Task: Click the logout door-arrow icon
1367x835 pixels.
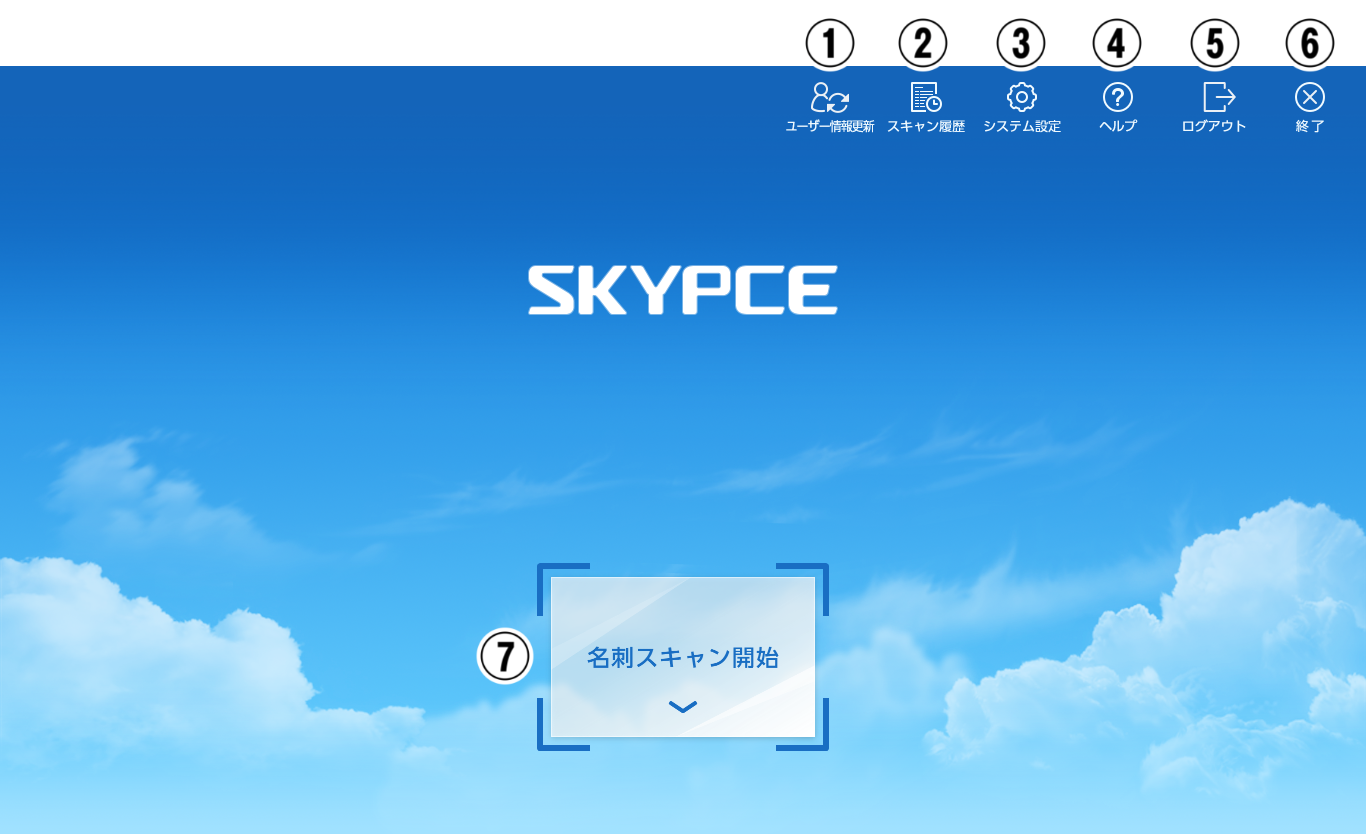Action: coord(1218,97)
